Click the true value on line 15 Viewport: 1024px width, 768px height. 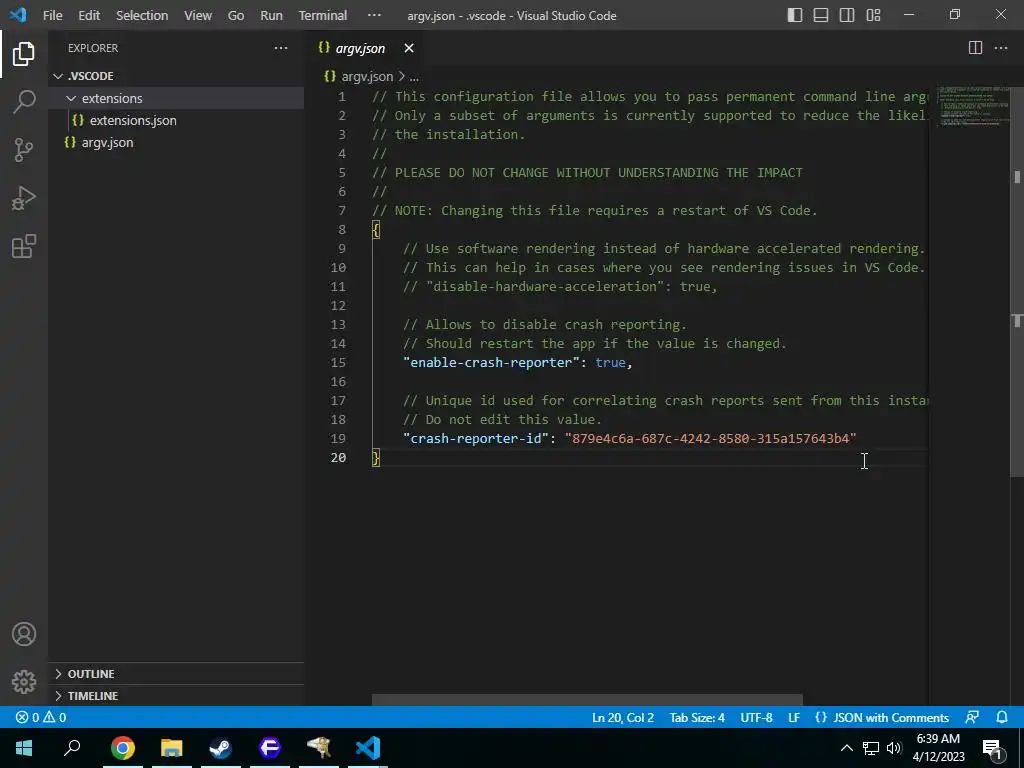click(x=610, y=362)
